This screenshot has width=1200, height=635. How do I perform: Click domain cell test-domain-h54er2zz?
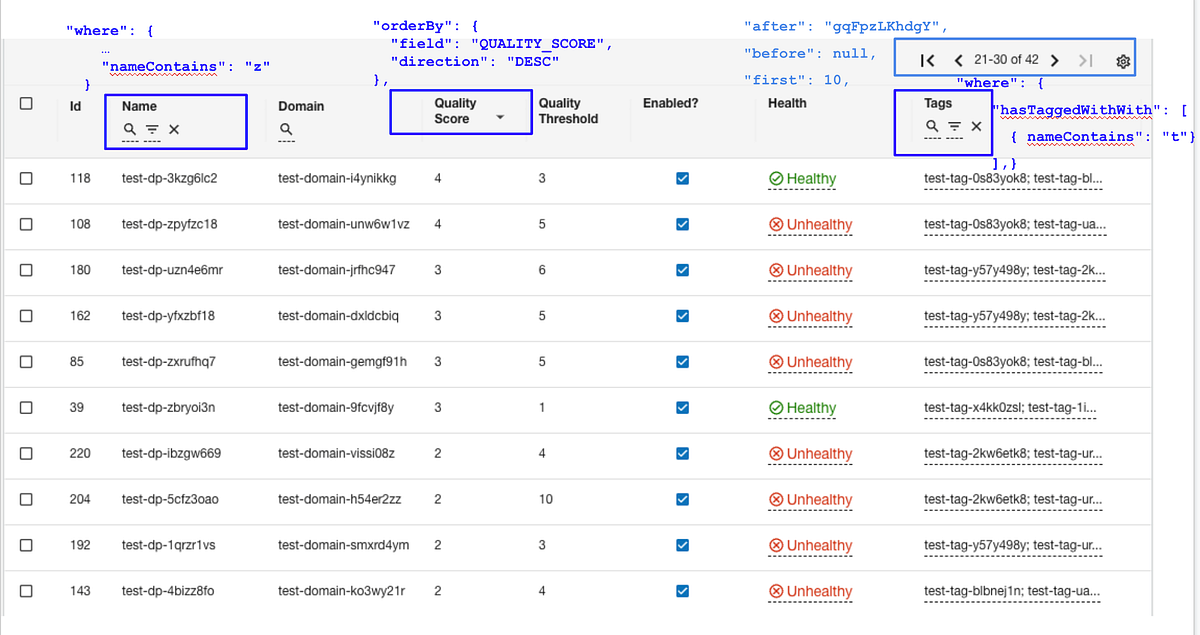point(340,499)
